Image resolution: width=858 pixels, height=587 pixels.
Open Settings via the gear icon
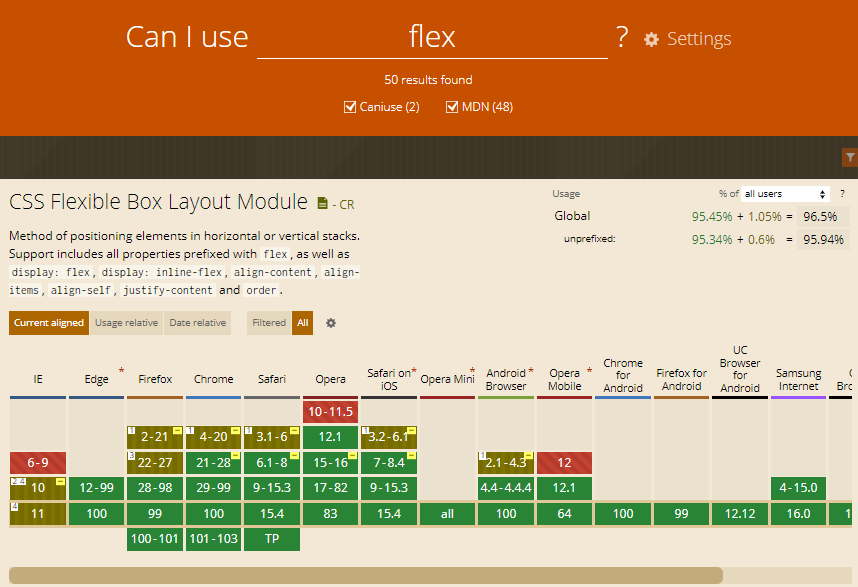[x=651, y=39]
